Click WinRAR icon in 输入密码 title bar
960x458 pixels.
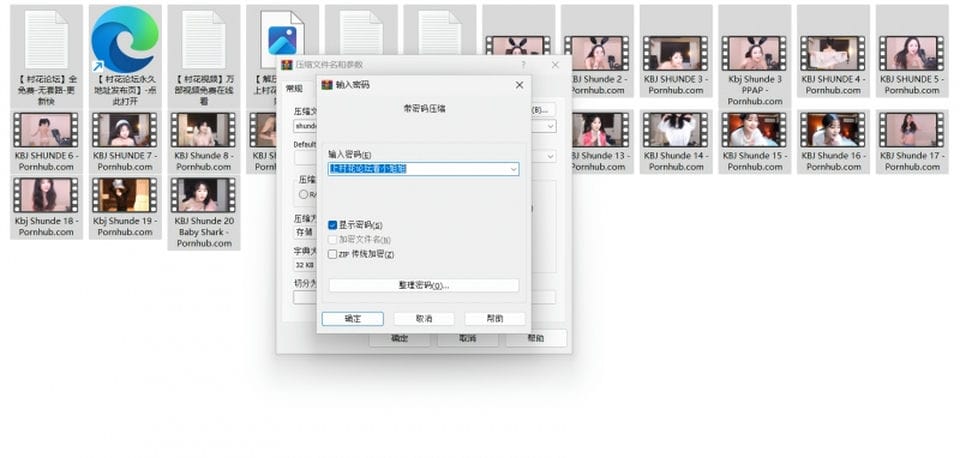point(327,85)
